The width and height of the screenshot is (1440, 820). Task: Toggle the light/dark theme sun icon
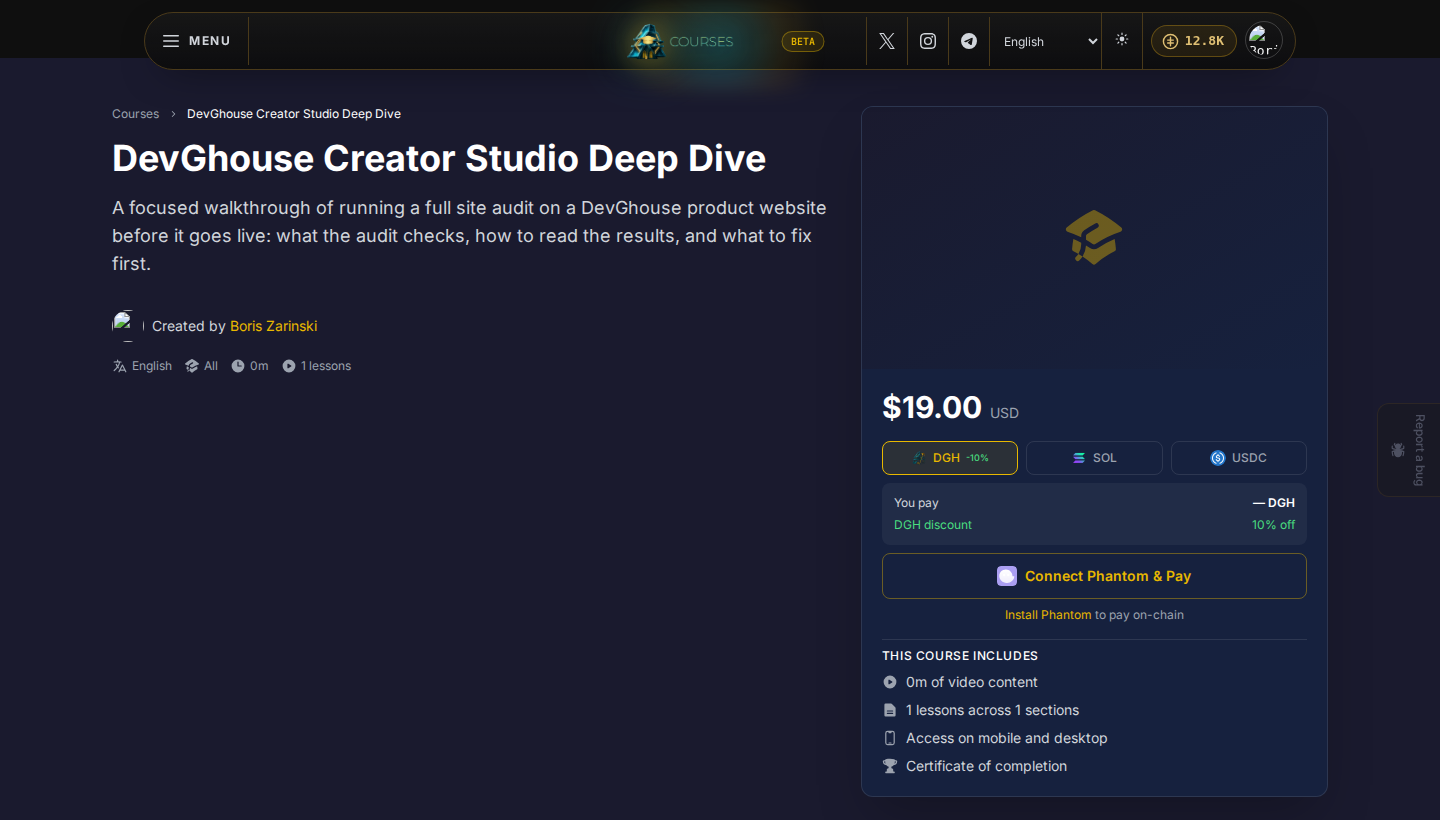pyautogui.click(x=1122, y=39)
